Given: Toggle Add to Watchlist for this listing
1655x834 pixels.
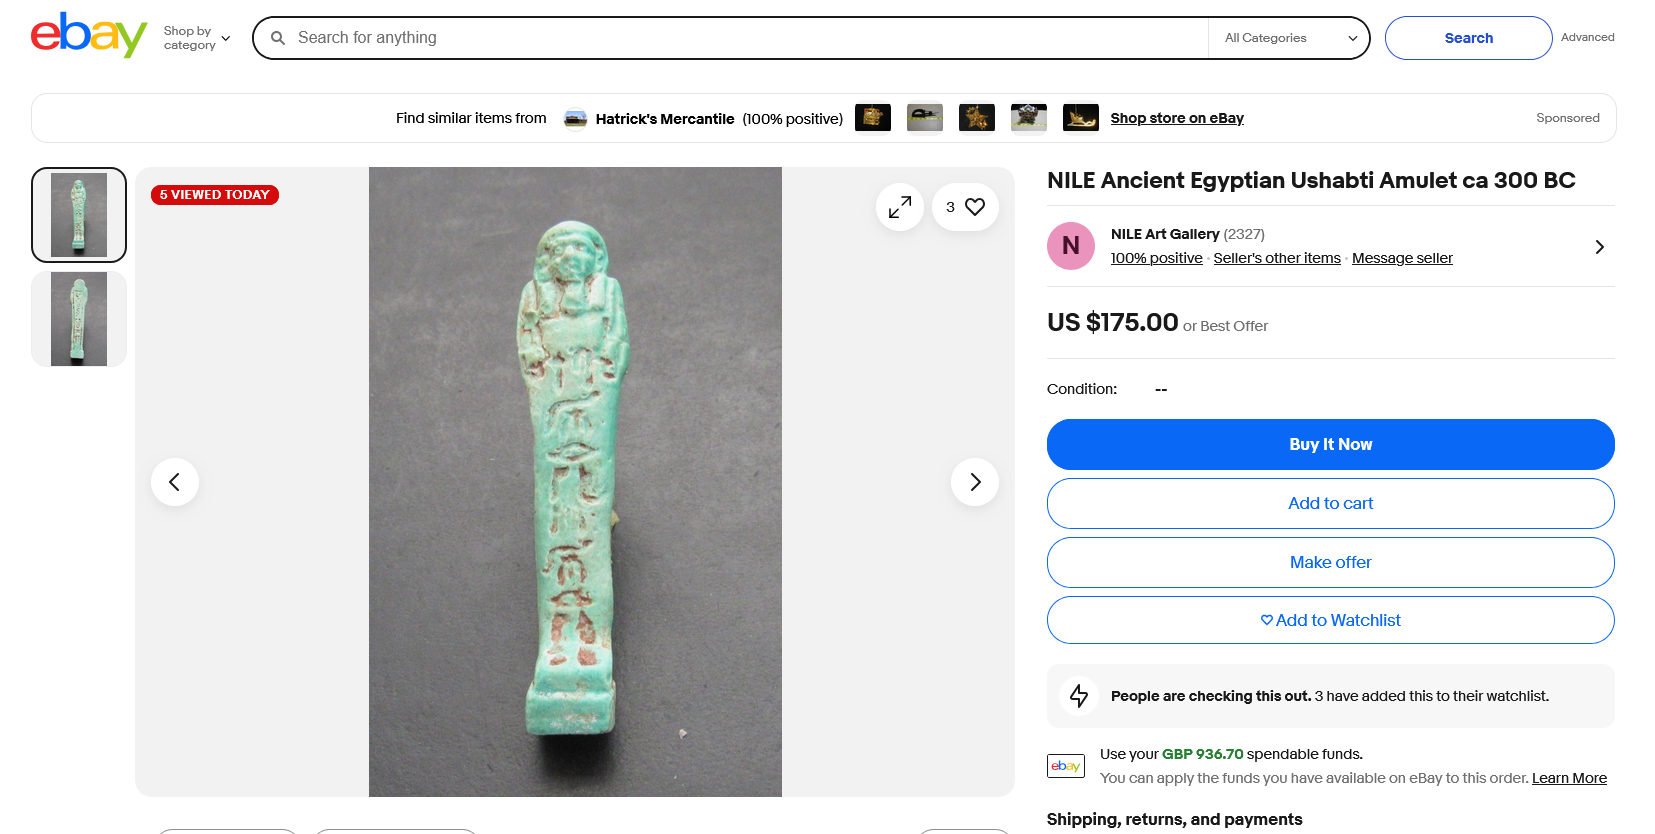Looking at the screenshot, I should [x=1330, y=620].
